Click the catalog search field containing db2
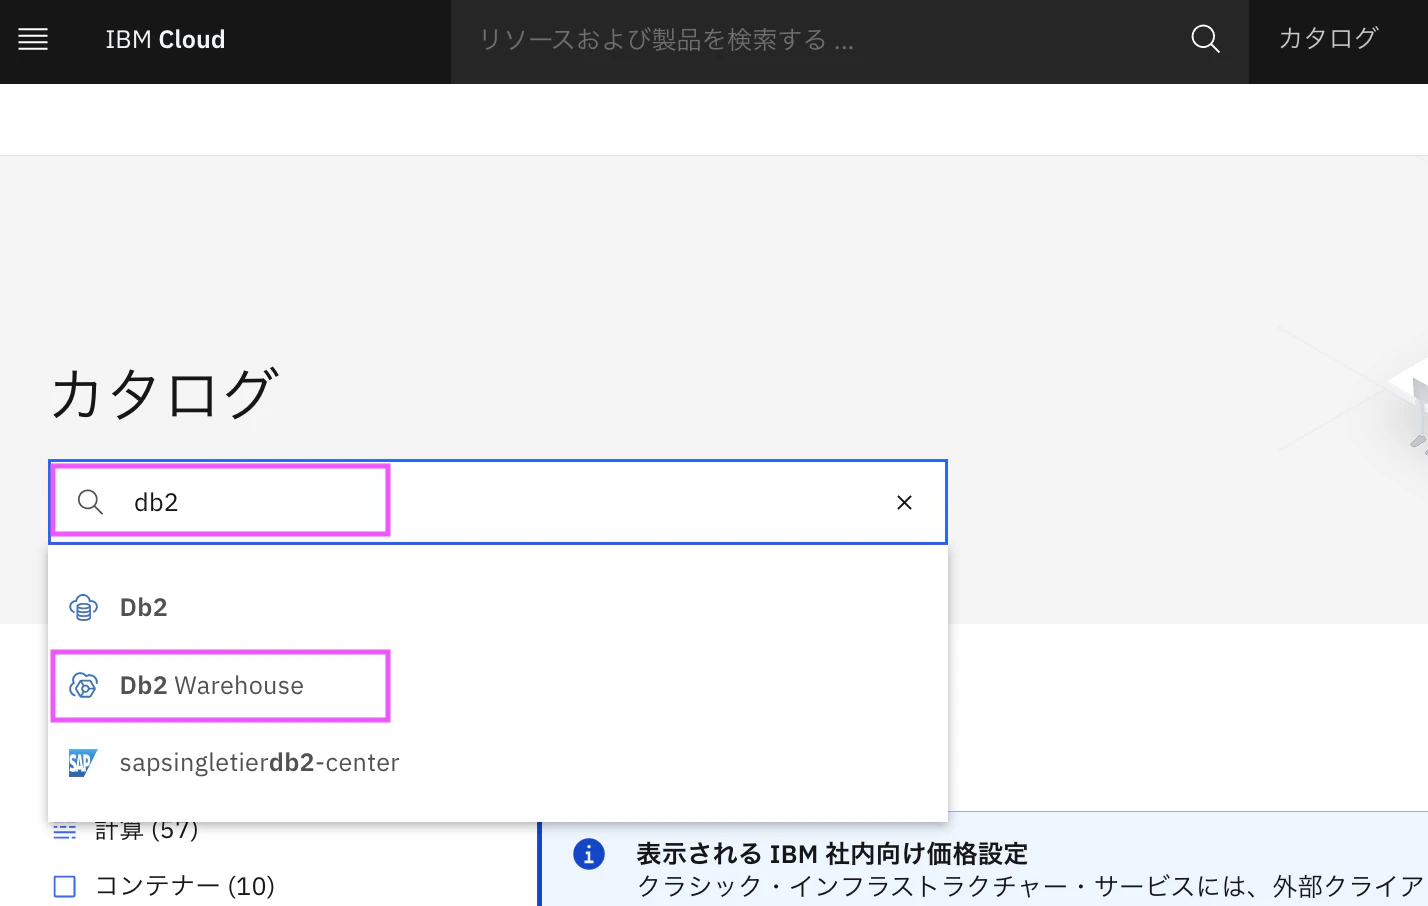Image resolution: width=1428 pixels, height=906 pixels. [x=498, y=502]
